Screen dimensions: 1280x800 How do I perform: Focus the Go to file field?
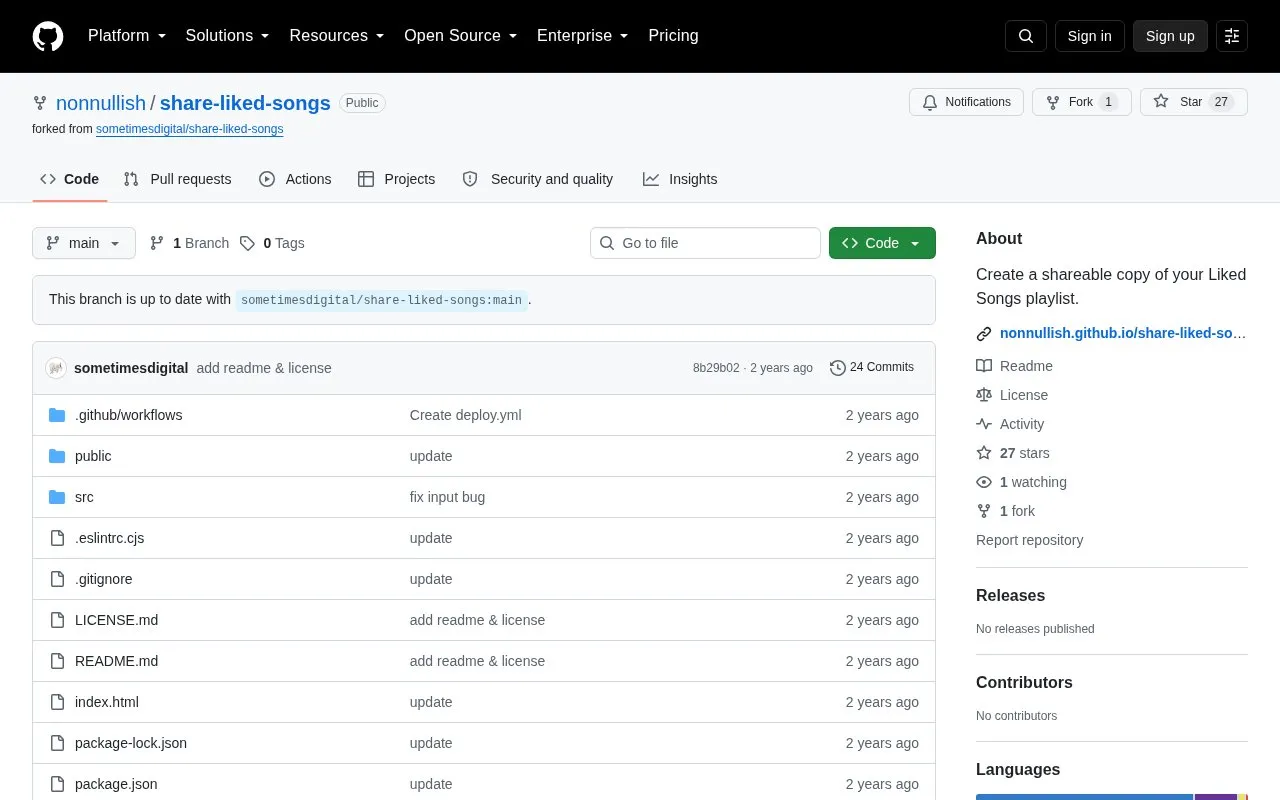coord(705,243)
